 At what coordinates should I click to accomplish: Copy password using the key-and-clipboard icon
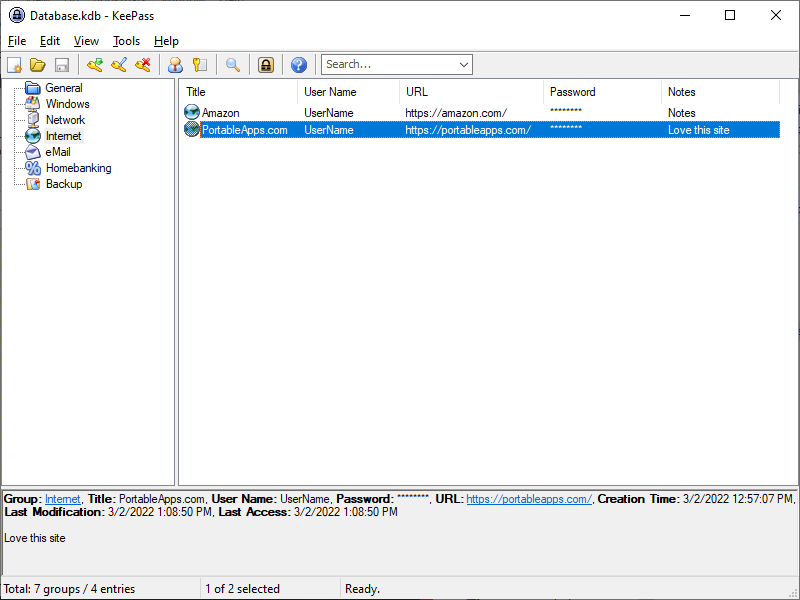200,65
